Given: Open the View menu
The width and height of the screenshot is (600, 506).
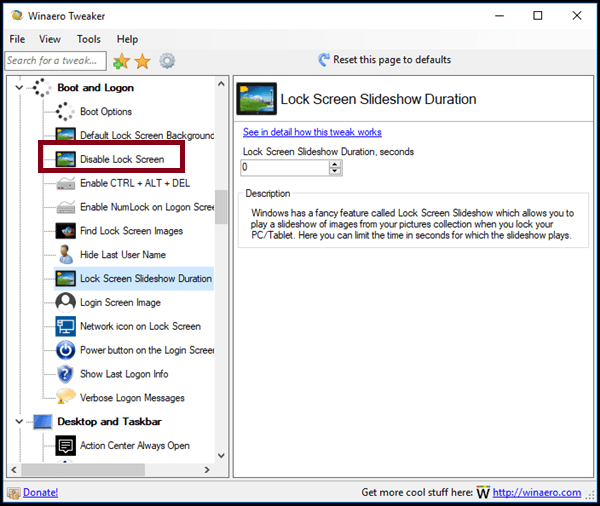Looking at the screenshot, I should click(50, 39).
